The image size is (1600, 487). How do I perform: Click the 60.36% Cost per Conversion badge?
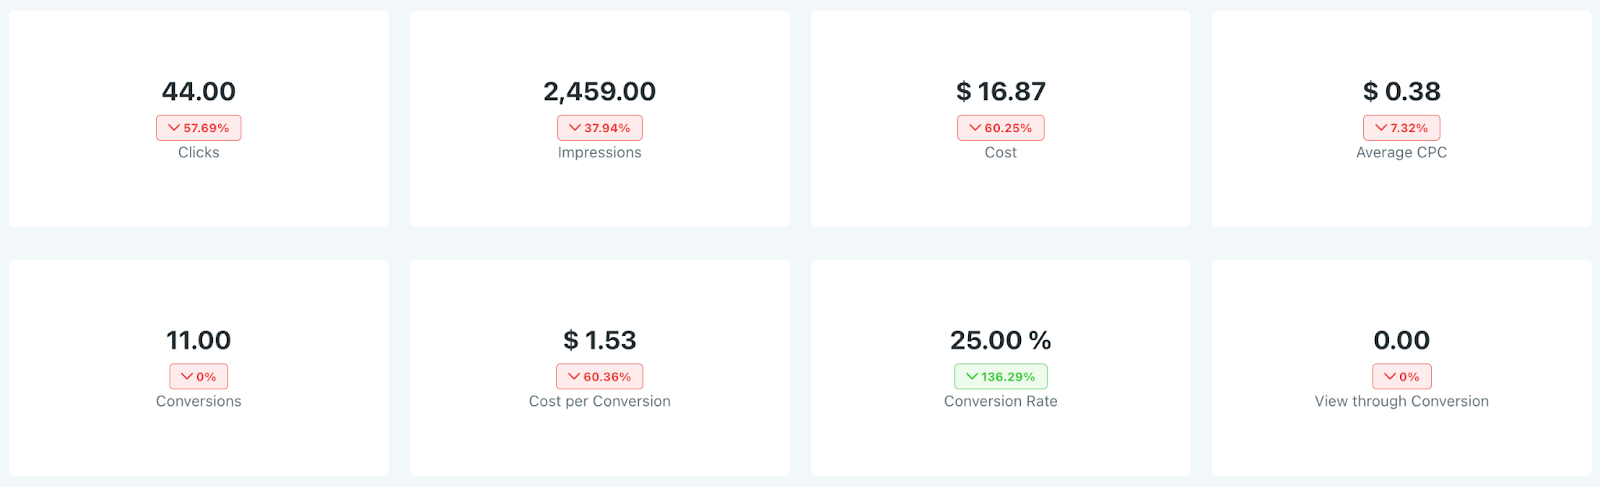point(600,377)
